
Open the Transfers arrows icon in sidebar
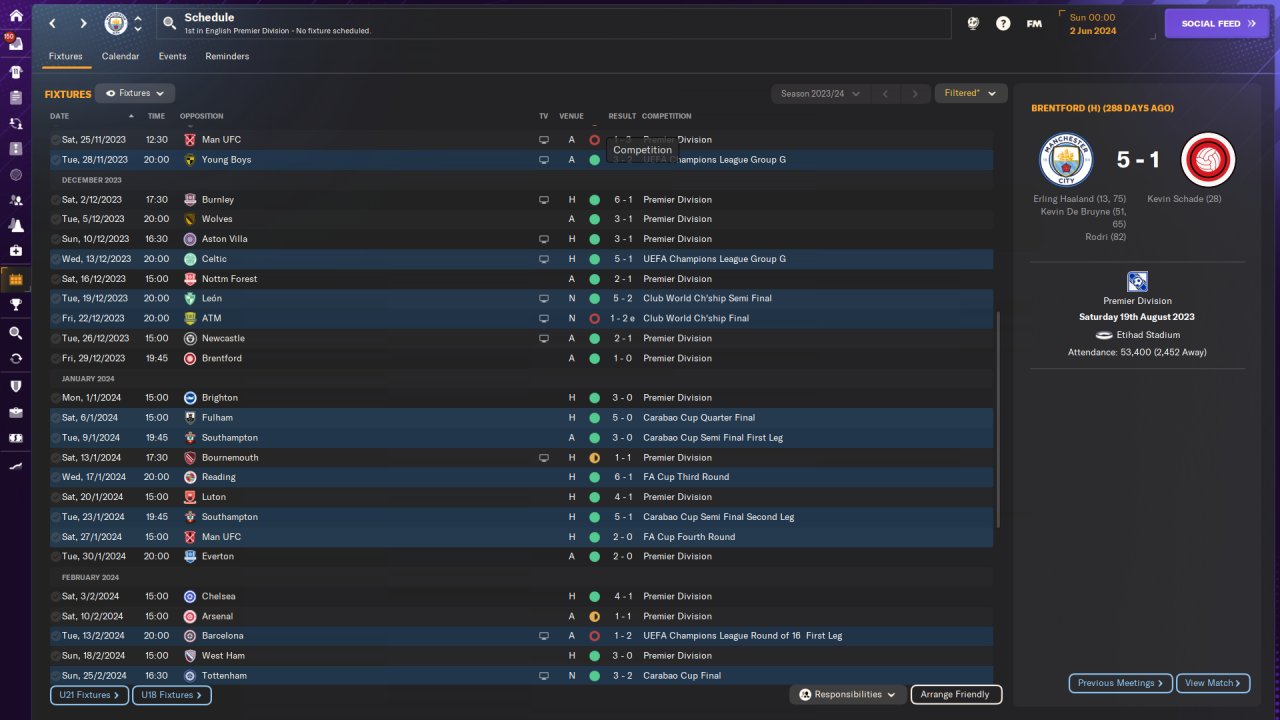coord(15,358)
